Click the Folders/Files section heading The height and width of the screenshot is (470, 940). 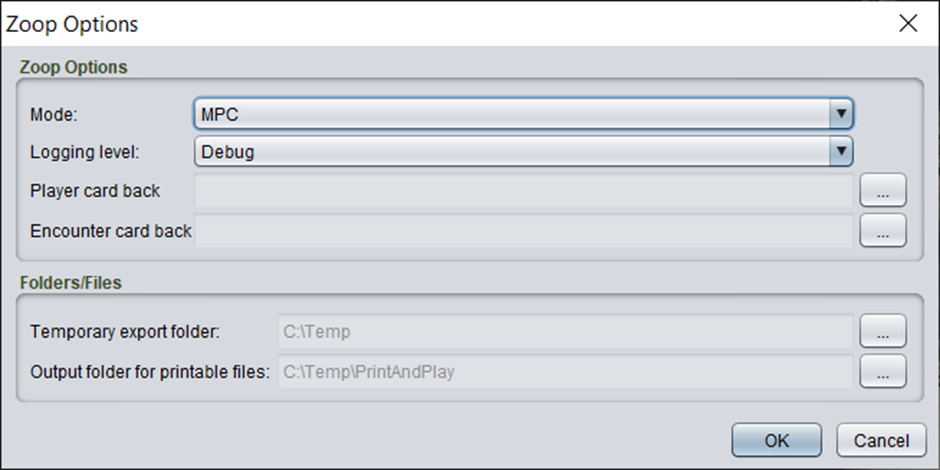(x=71, y=282)
